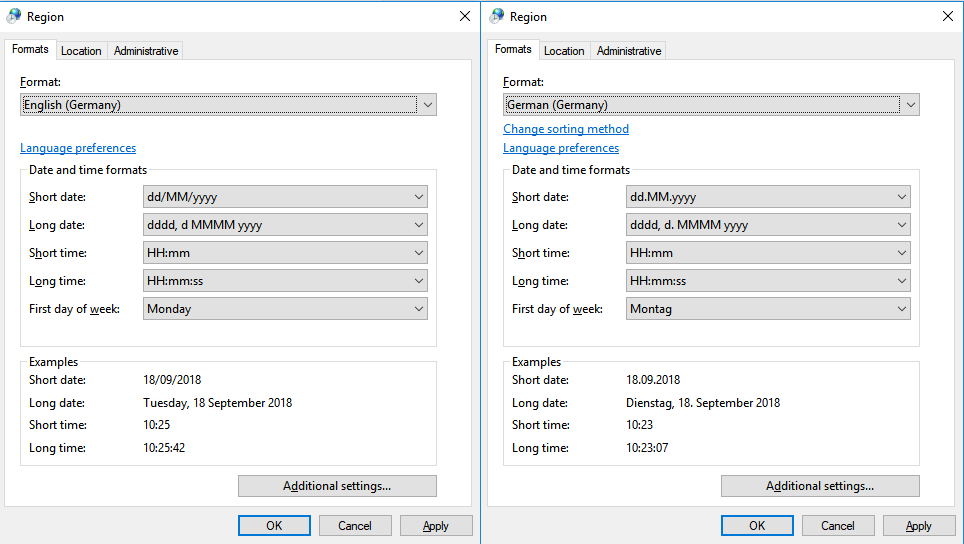Switch to Location tab in the left dialog

[x=81, y=51]
